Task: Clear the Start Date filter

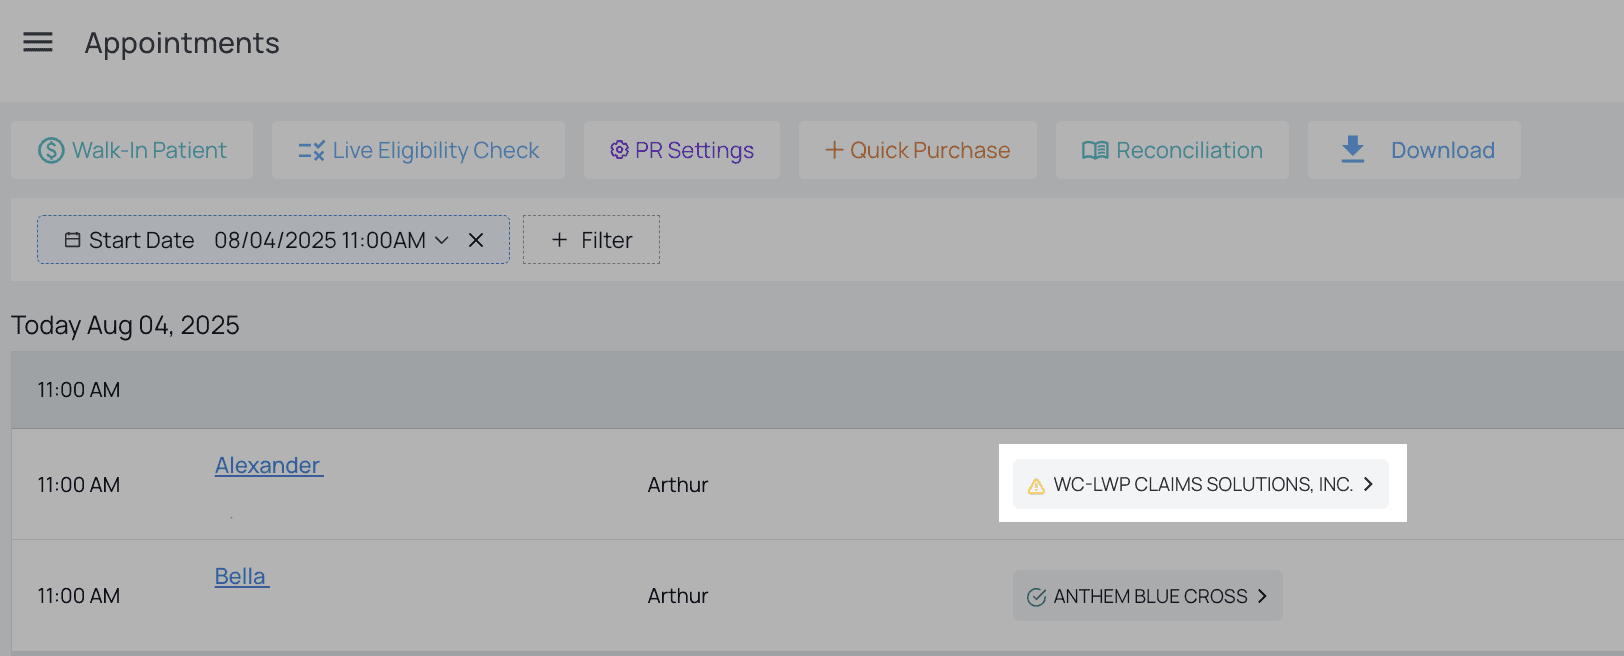Action: (x=476, y=240)
